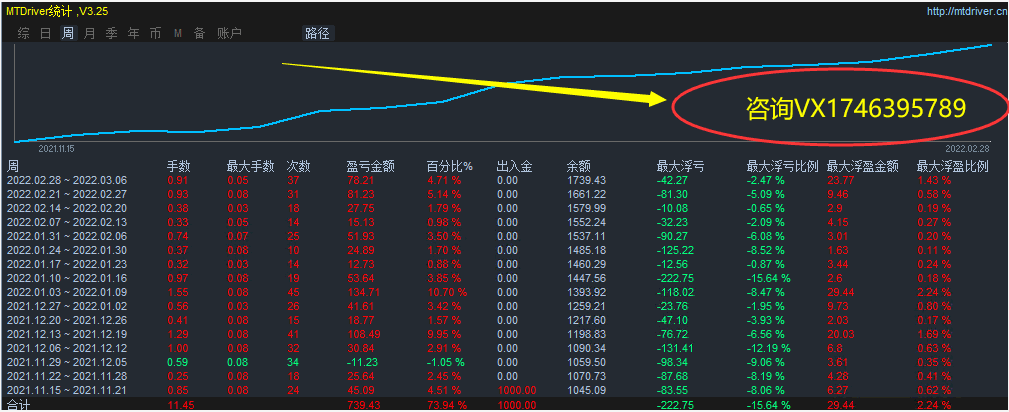This screenshot has height=412, width=1009.
Task: Click the 手数 column header
Action: pyautogui.click(x=178, y=167)
